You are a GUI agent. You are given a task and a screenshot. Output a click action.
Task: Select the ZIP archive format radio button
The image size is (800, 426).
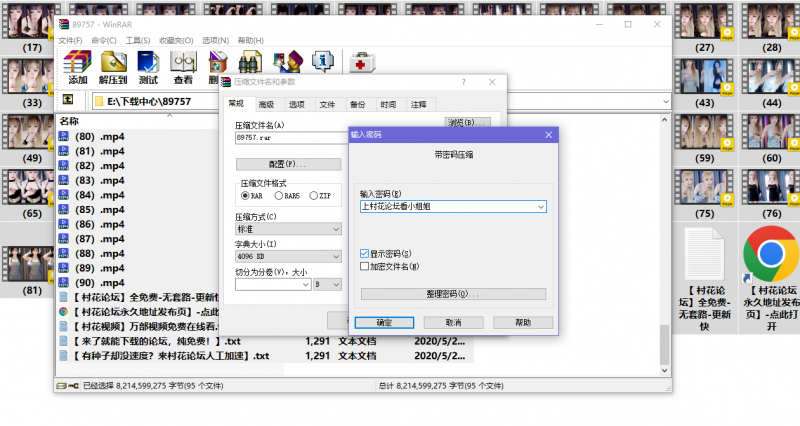point(314,196)
